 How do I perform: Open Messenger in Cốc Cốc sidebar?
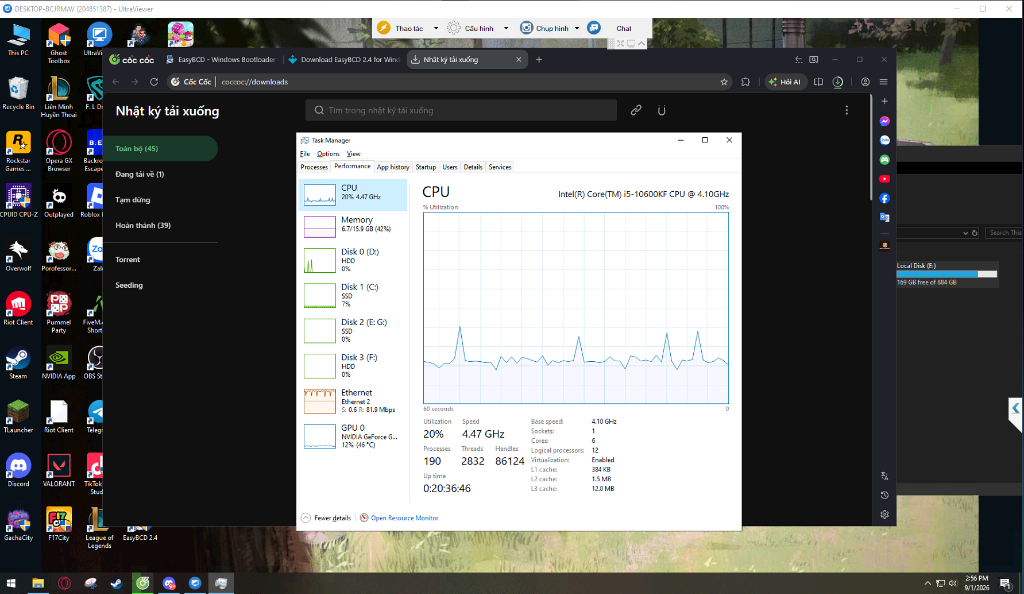click(x=884, y=121)
